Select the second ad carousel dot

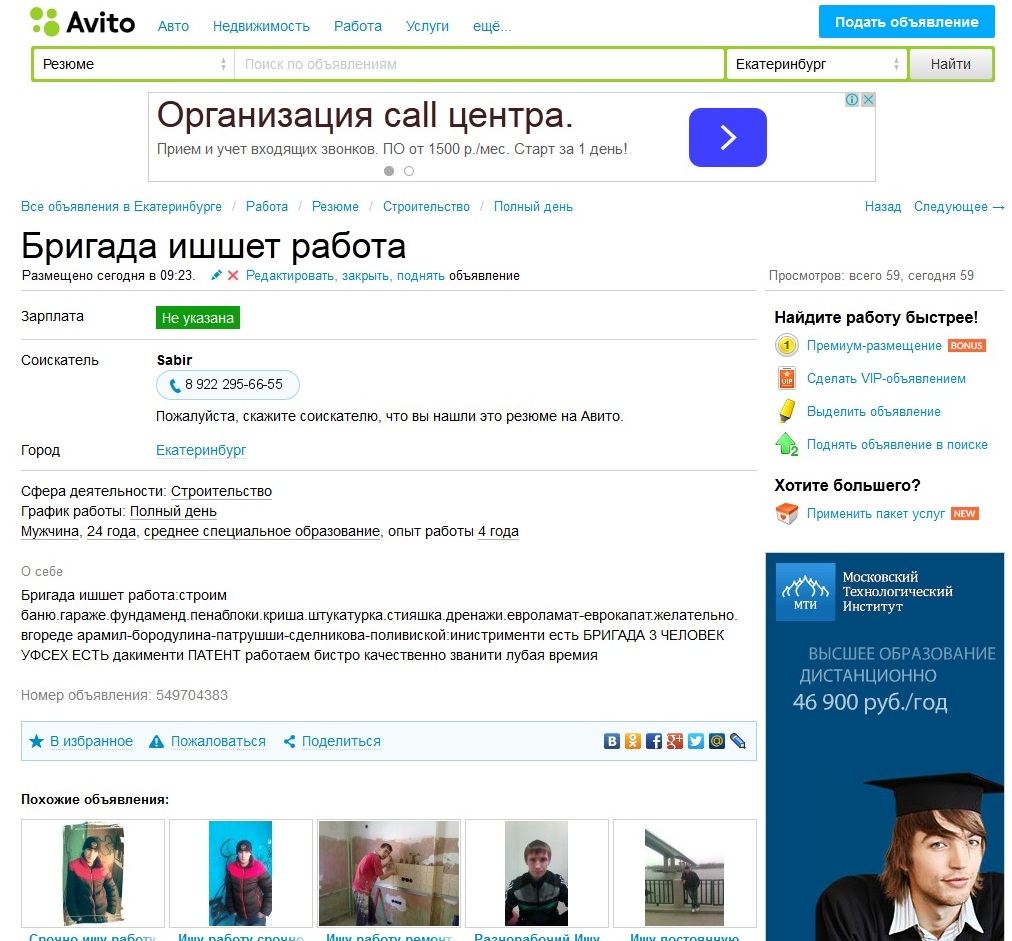[409, 171]
